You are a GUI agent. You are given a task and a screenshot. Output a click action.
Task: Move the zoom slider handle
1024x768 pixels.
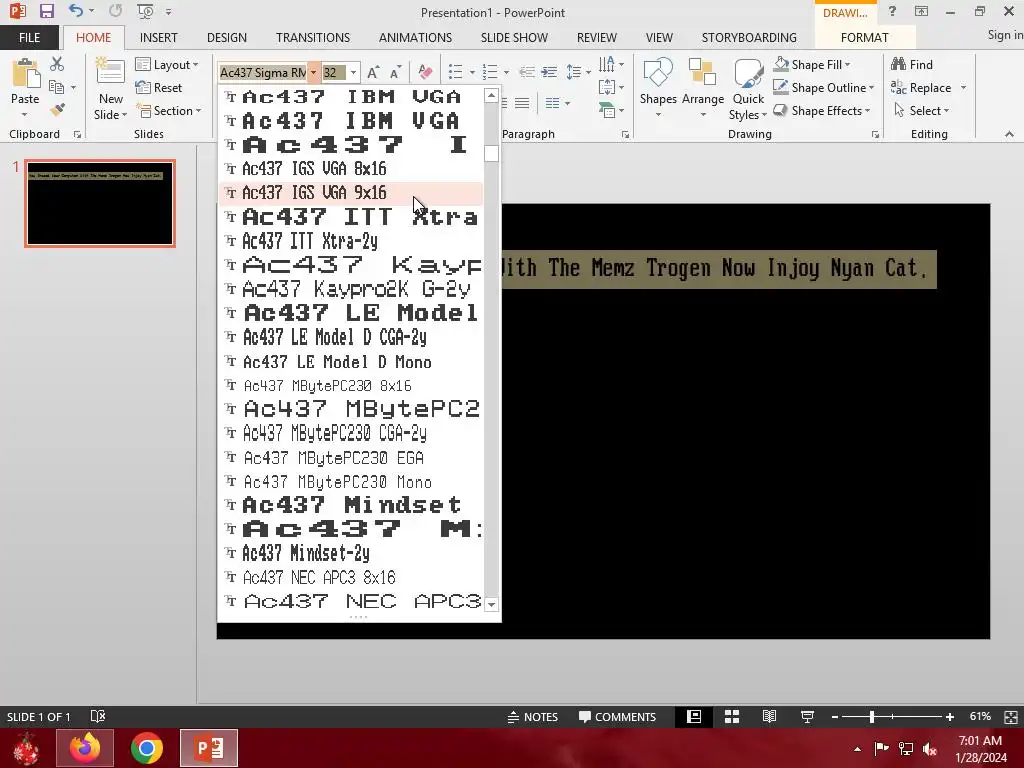click(872, 716)
